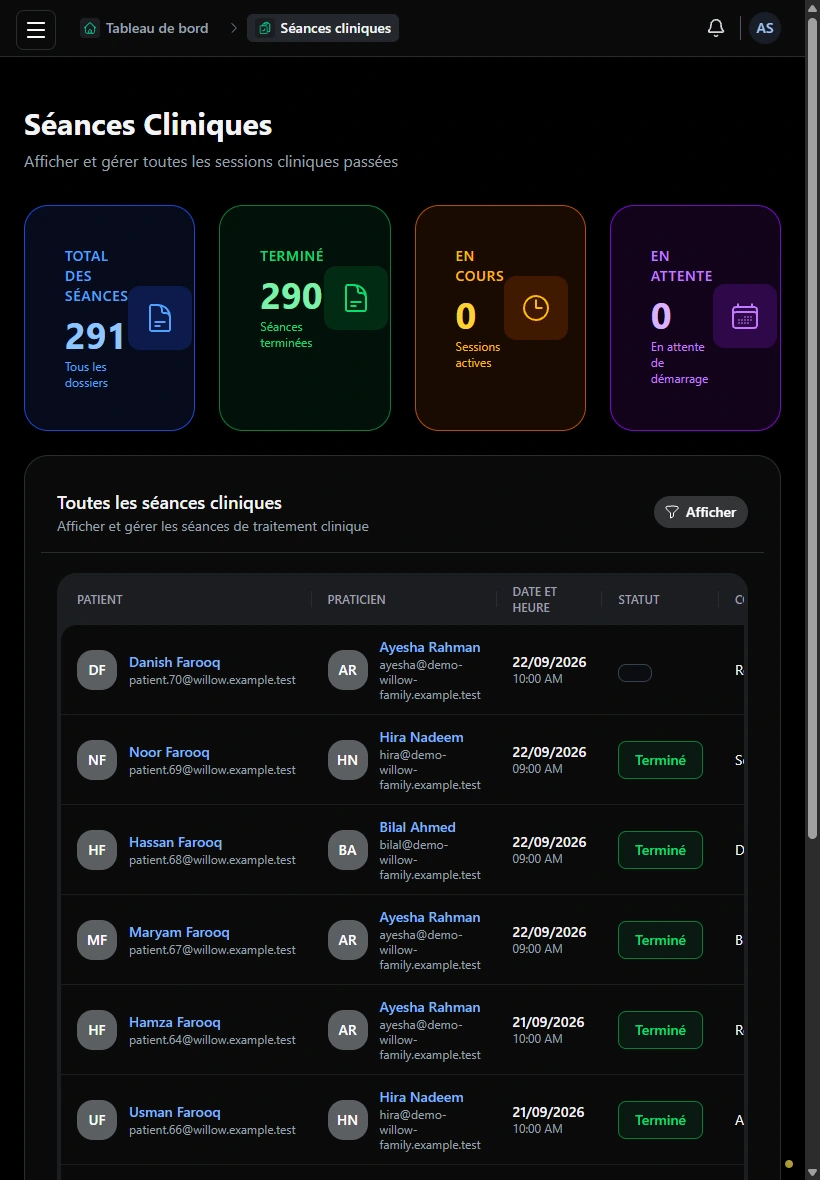Click 22/09/2026 date in Danish Farooq row

click(x=549, y=662)
